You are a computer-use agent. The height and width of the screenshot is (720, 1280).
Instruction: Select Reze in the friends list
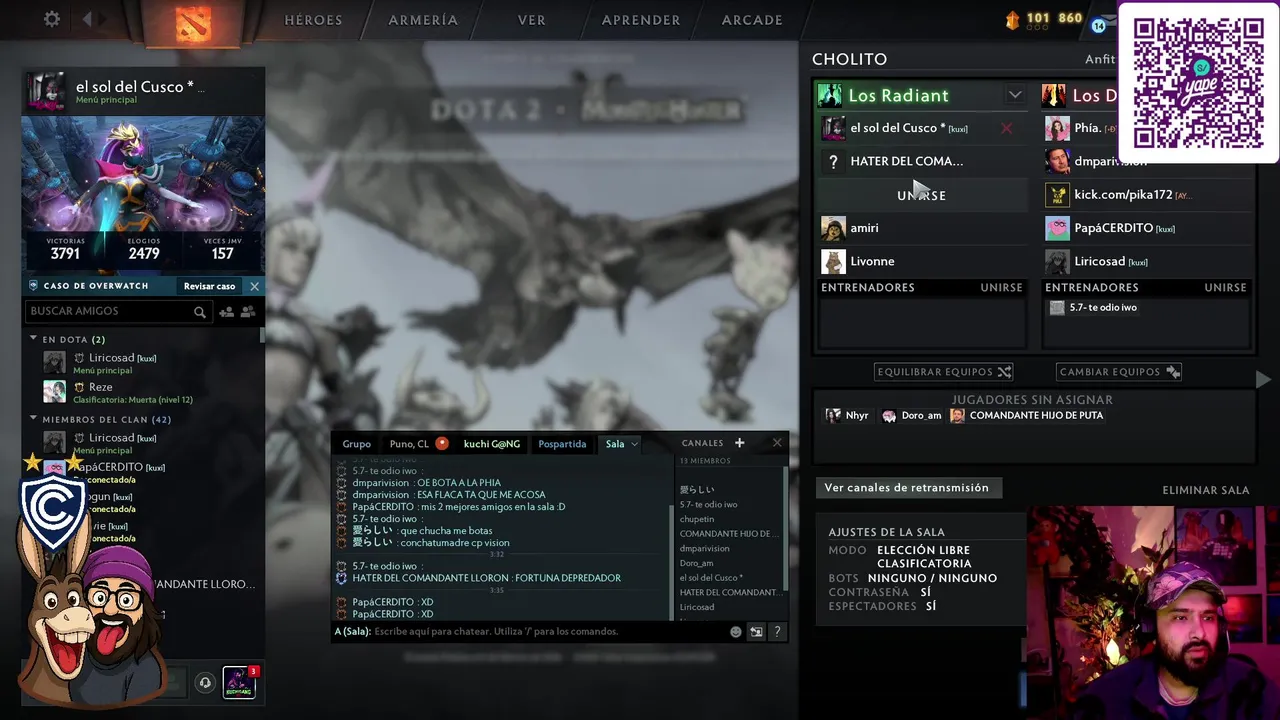[x=145, y=391]
